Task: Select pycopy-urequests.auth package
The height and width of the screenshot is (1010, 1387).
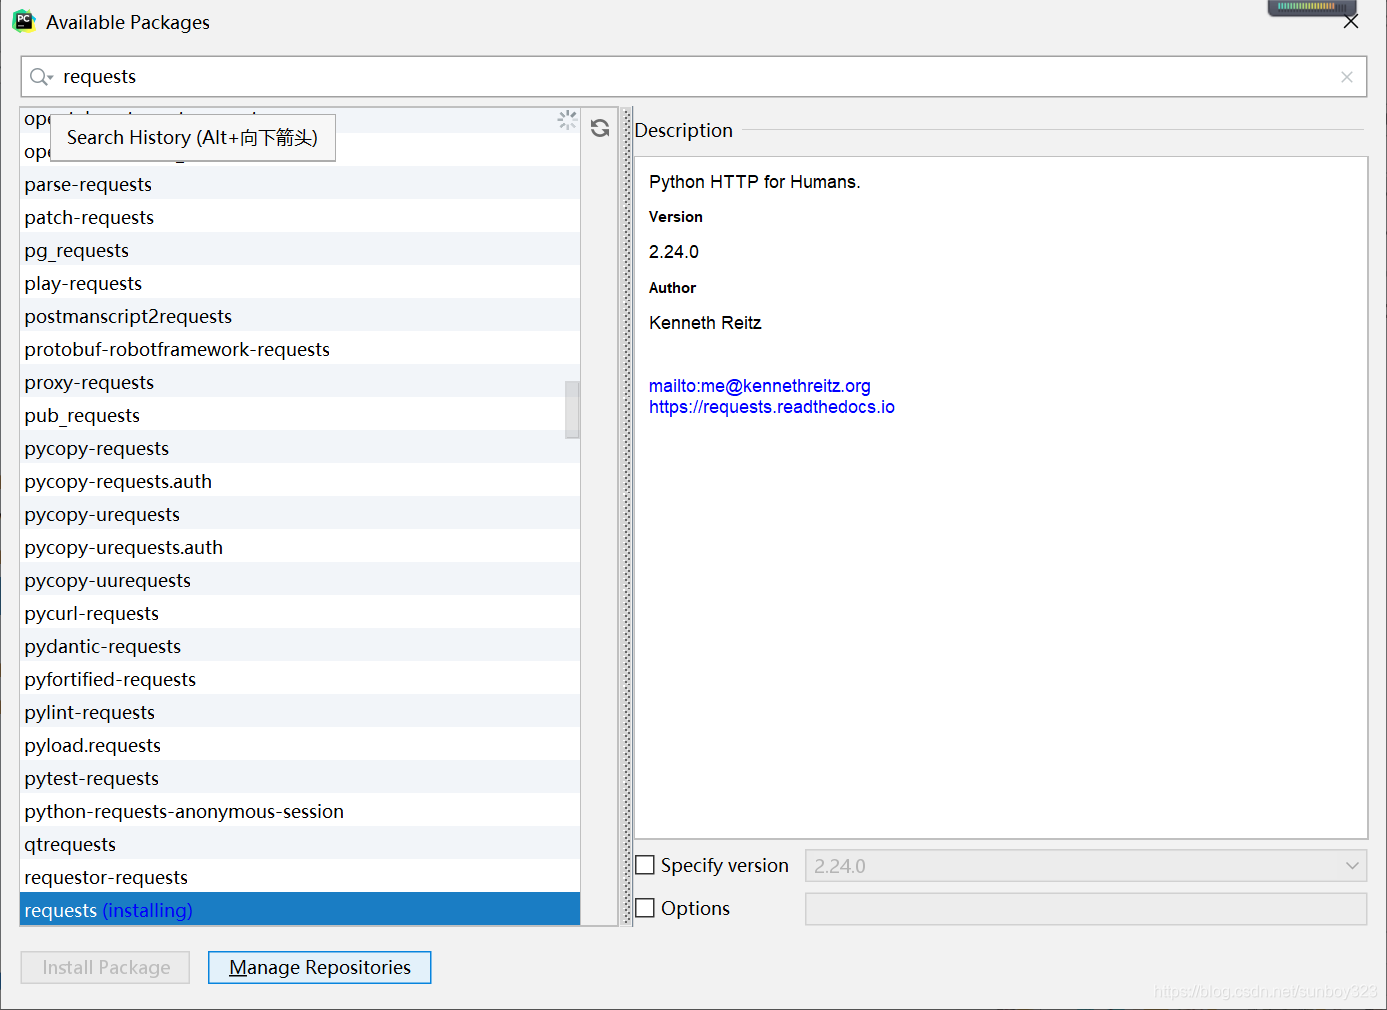Action: click(300, 547)
